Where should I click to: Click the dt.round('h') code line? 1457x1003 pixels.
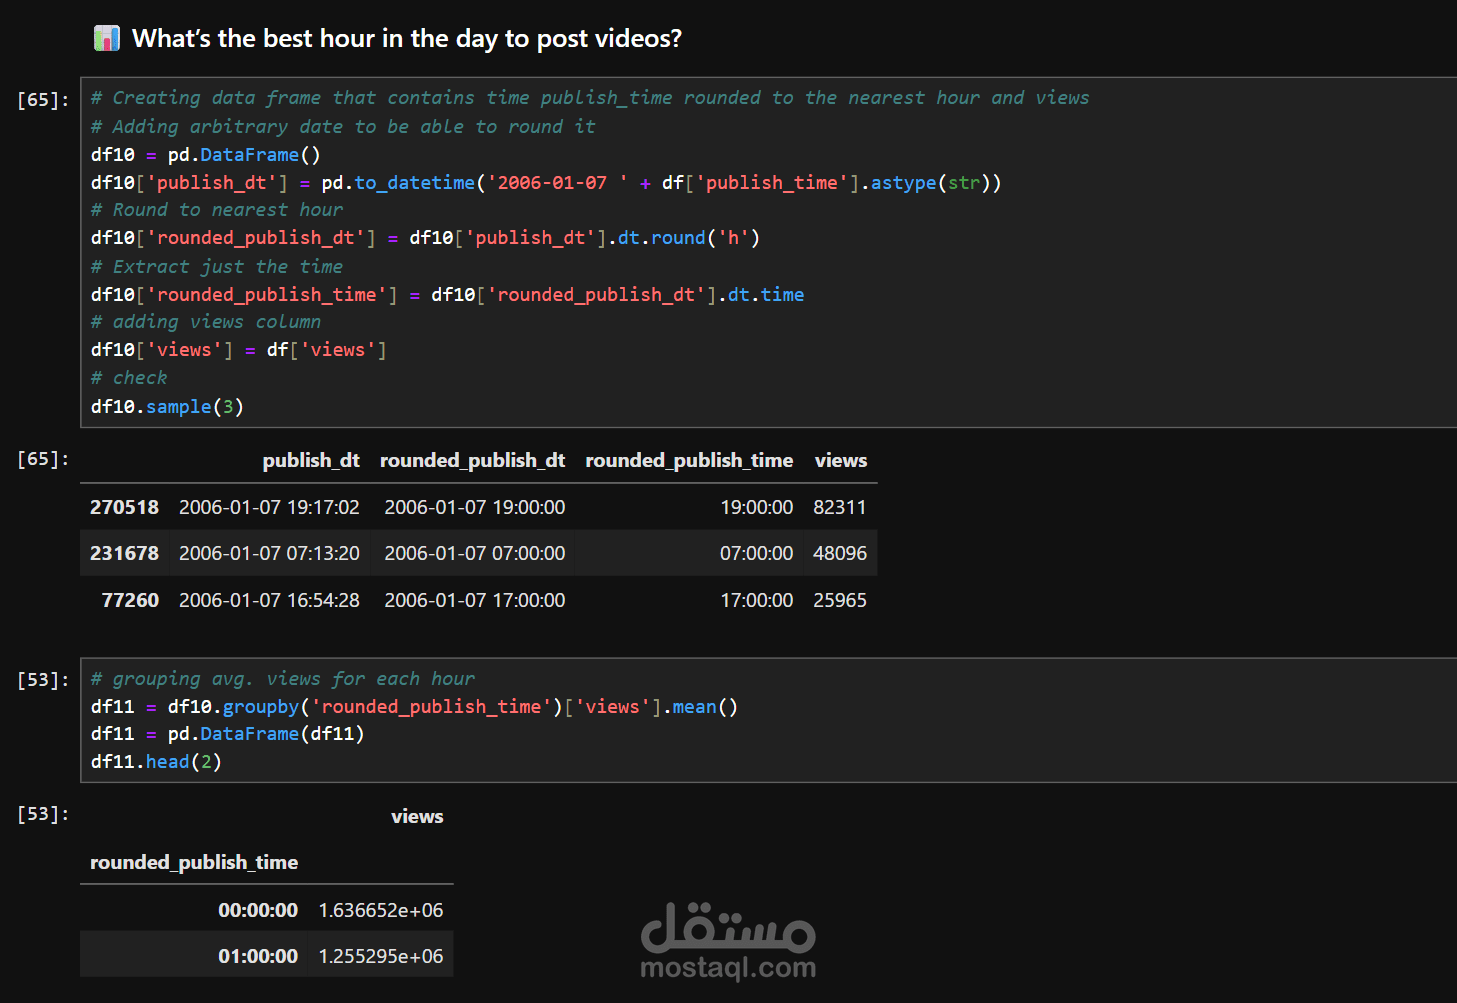(x=425, y=238)
